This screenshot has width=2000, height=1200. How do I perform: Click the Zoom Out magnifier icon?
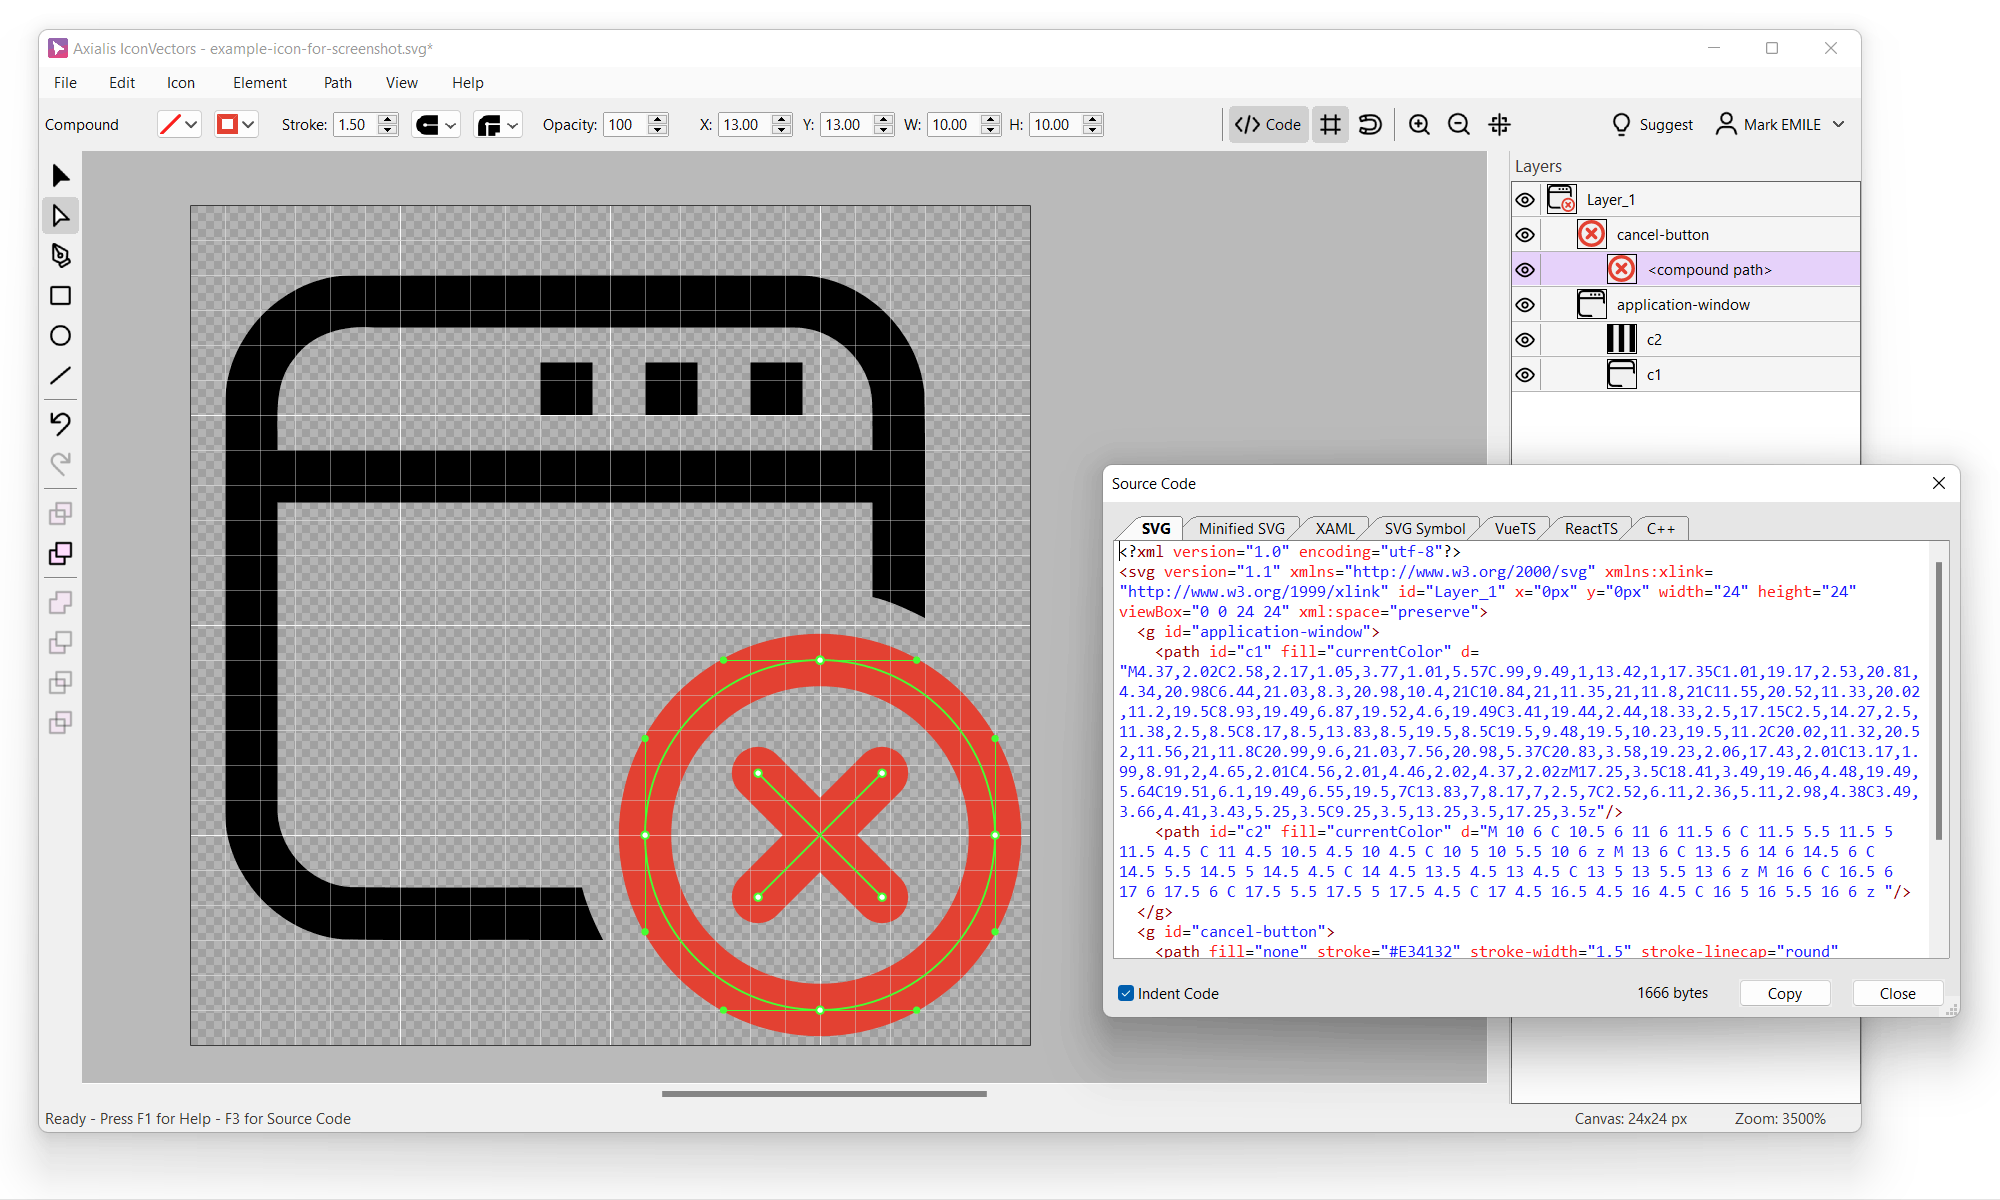1459,125
